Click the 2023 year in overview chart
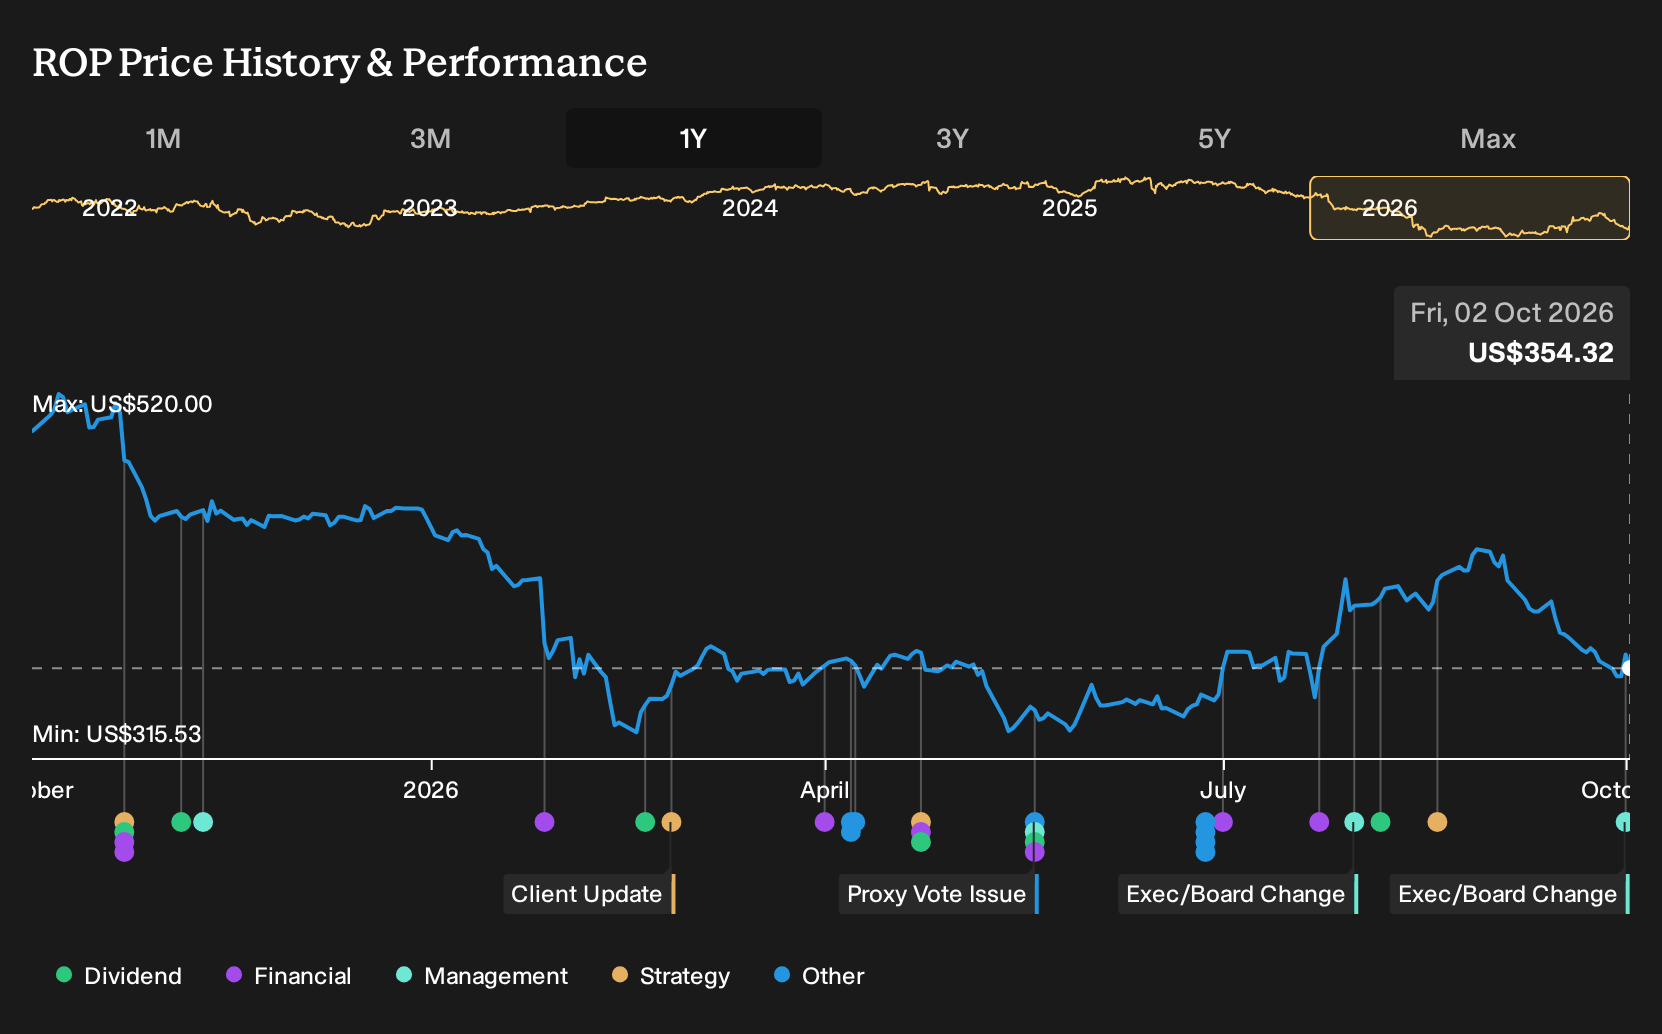The width and height of the screenshot is (1662, 1034). coord(429,208)
